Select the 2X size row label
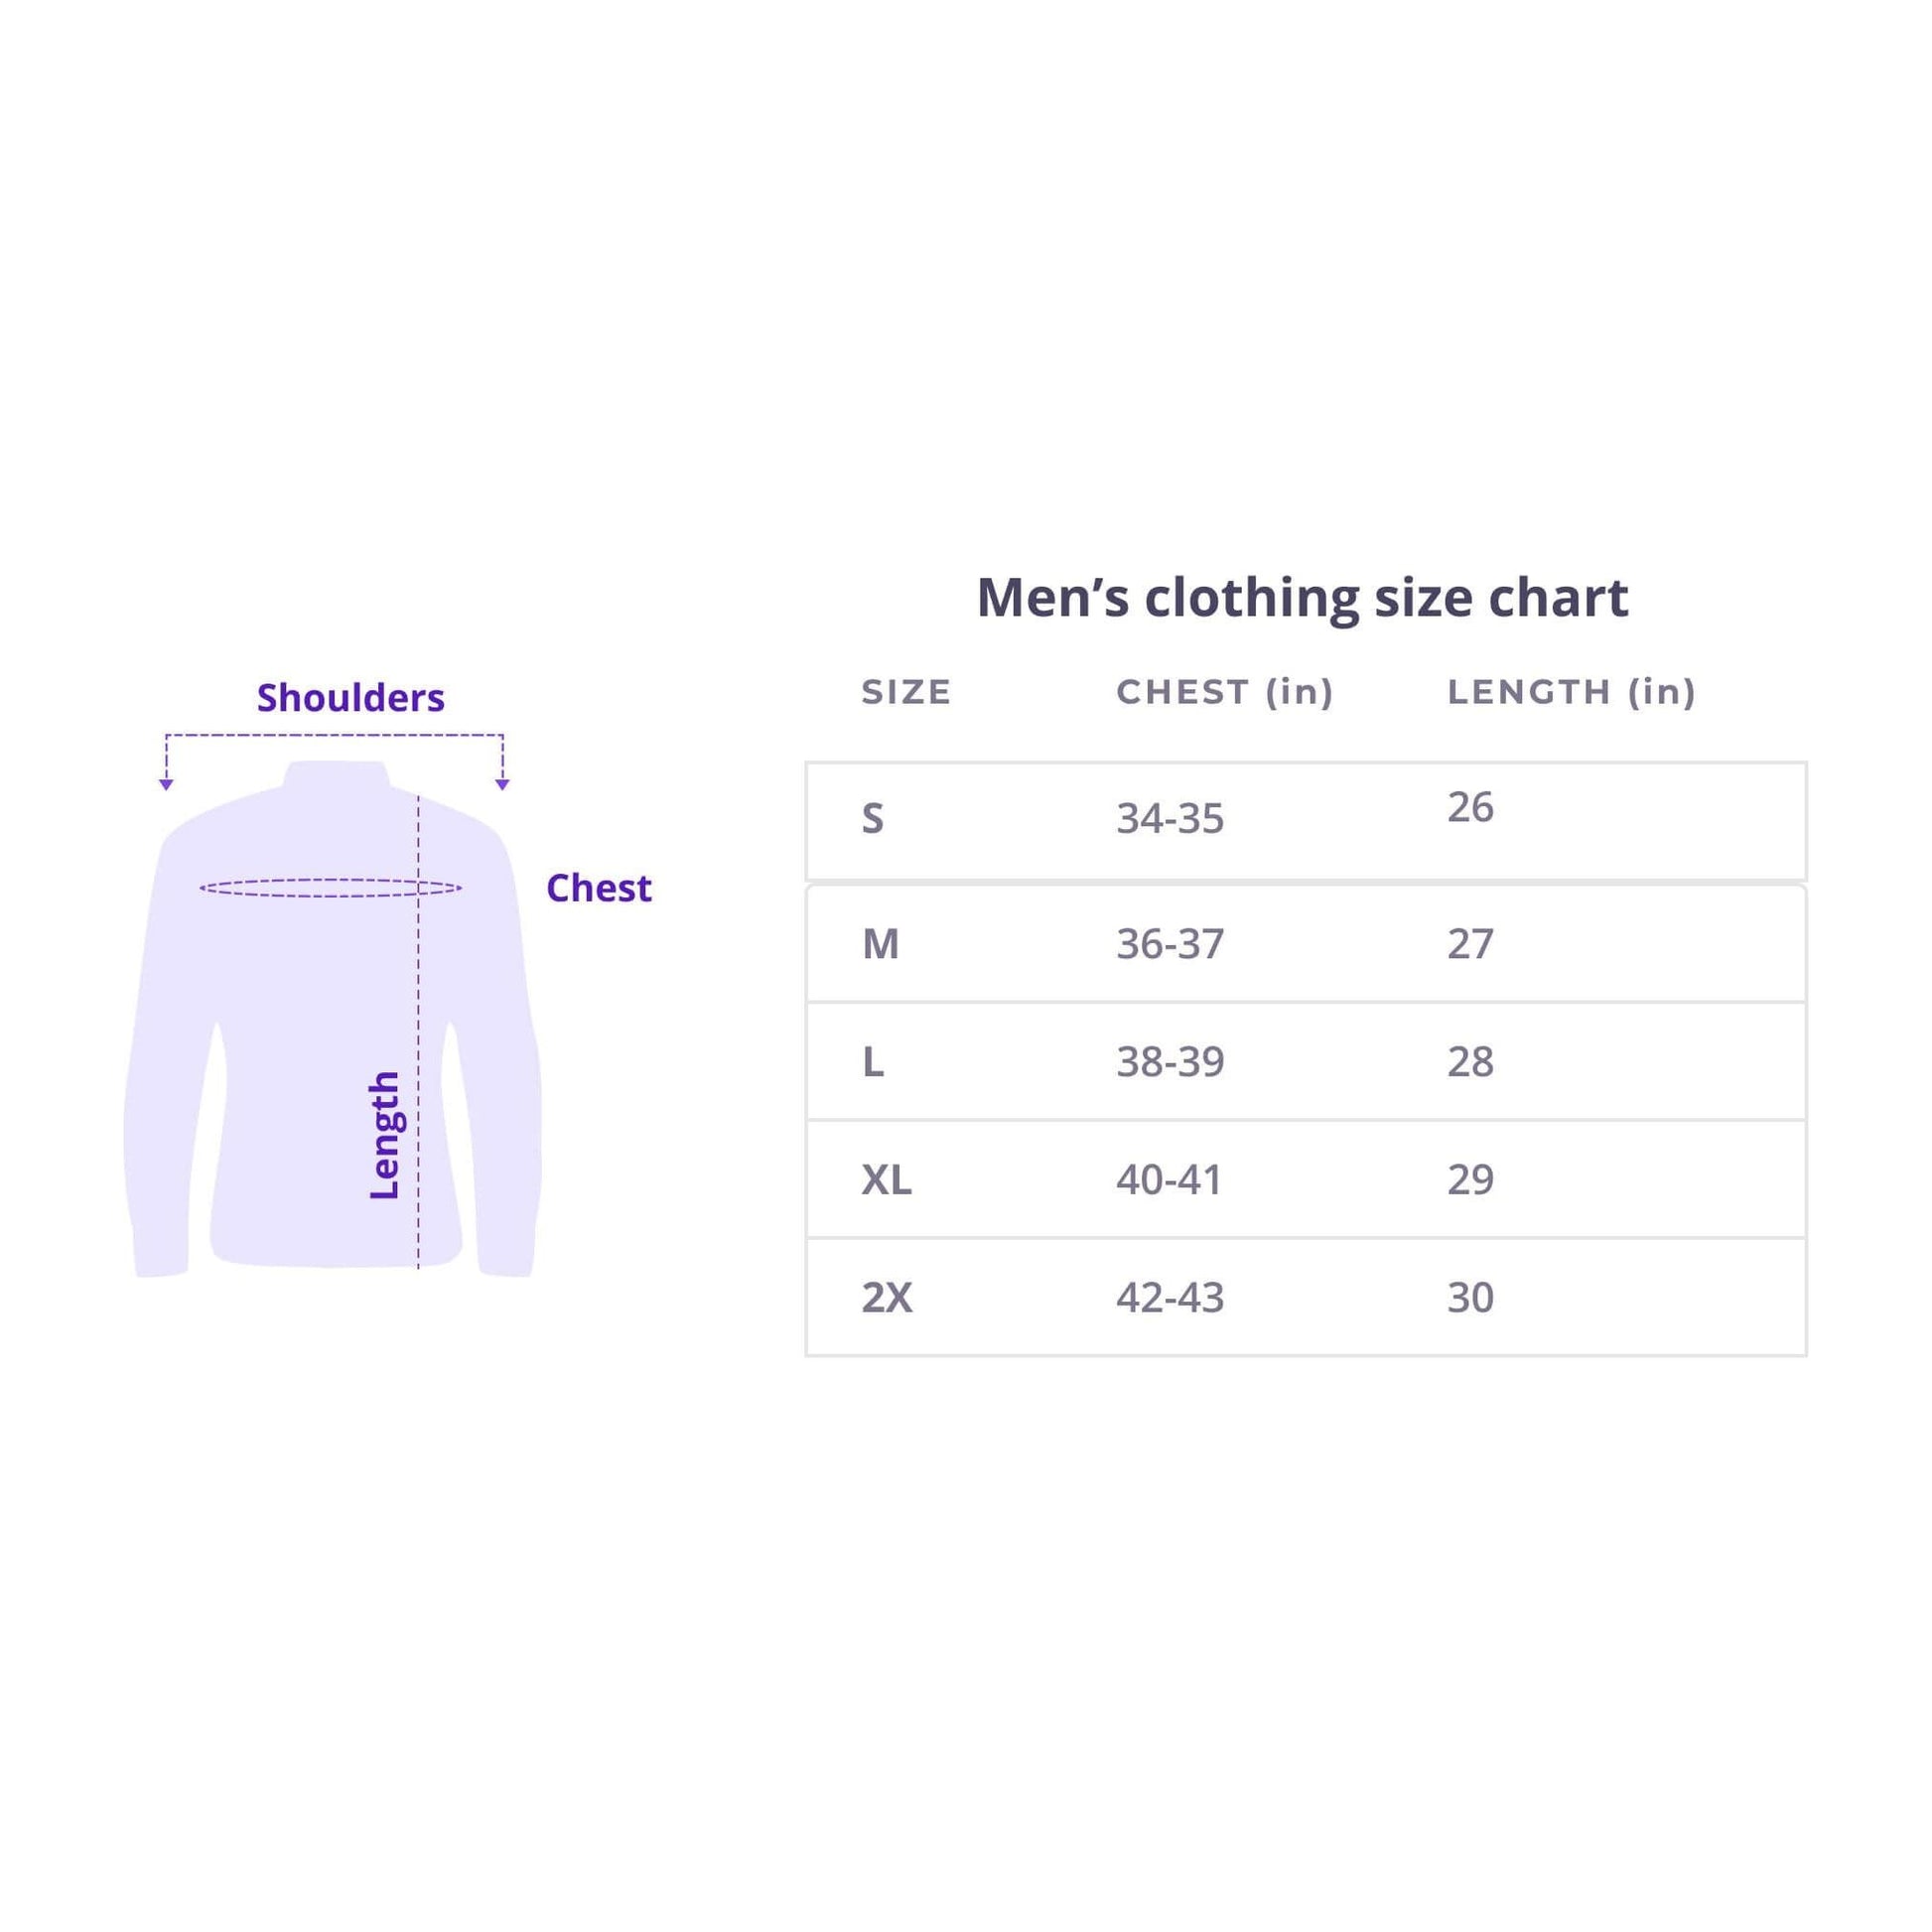The width and height of the screenshot is (1932, 1932). click(x=886, y=1298)
